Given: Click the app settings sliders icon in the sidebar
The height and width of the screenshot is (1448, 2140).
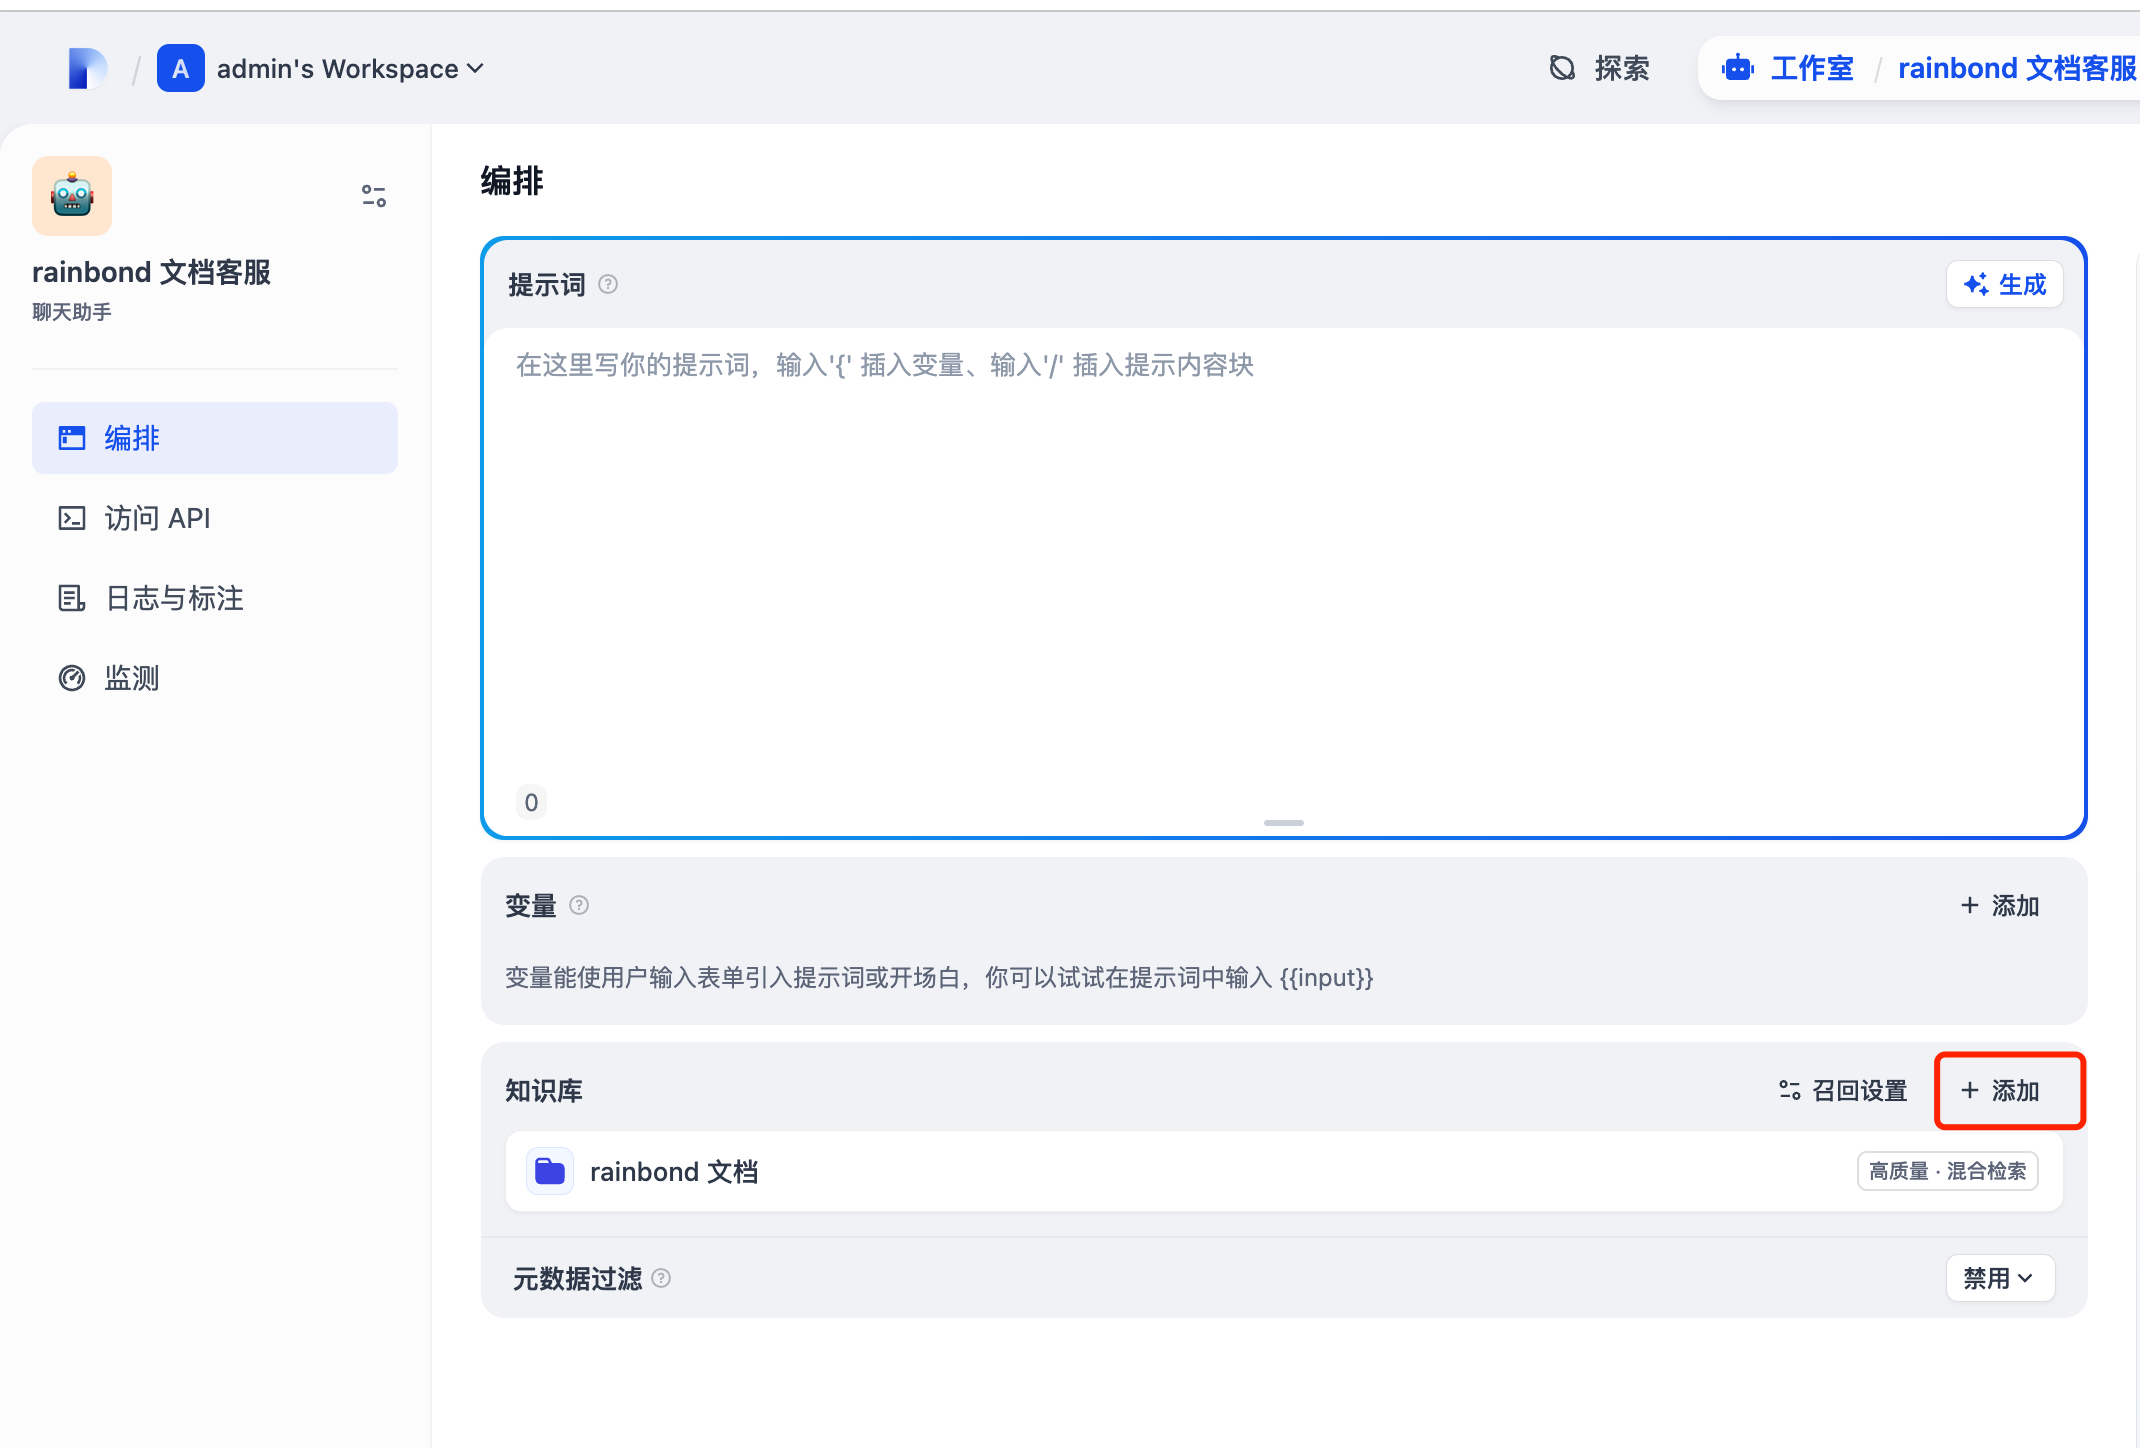Looking at the screenshot, I should (x=374, y=196).
